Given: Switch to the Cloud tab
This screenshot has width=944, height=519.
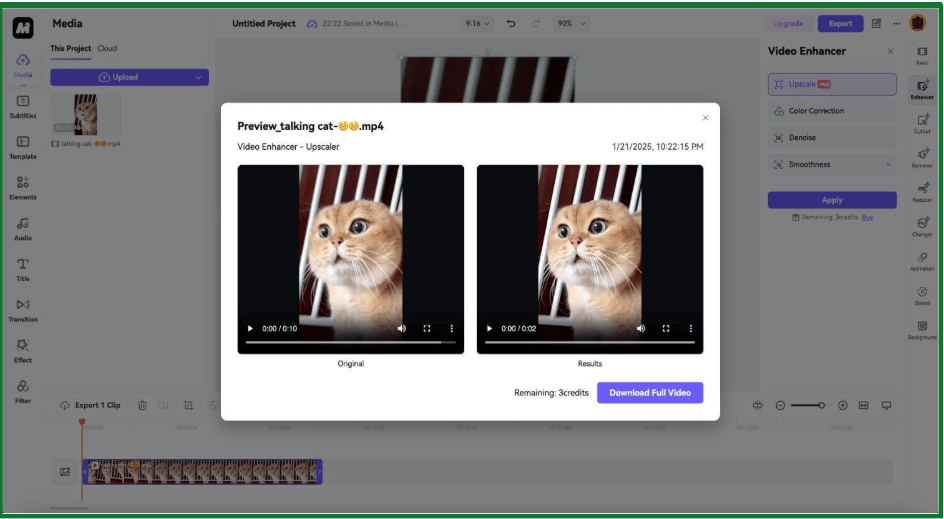Looking at the screenshot, I should pyautogui.click(x=107, y=48).
